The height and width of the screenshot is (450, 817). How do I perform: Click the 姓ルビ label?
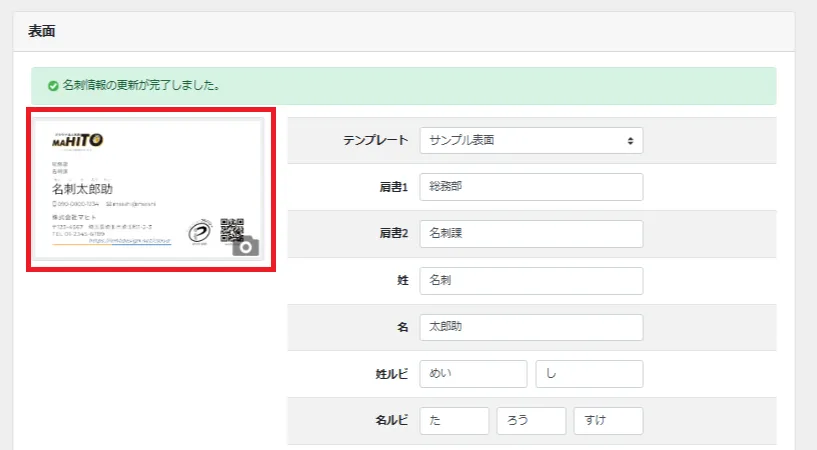391,374
